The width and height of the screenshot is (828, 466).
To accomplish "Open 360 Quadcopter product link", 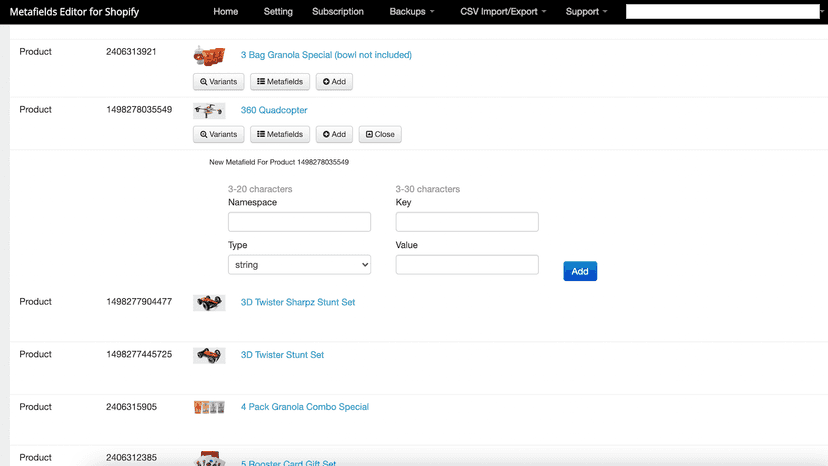I will (x=274, y=110).
